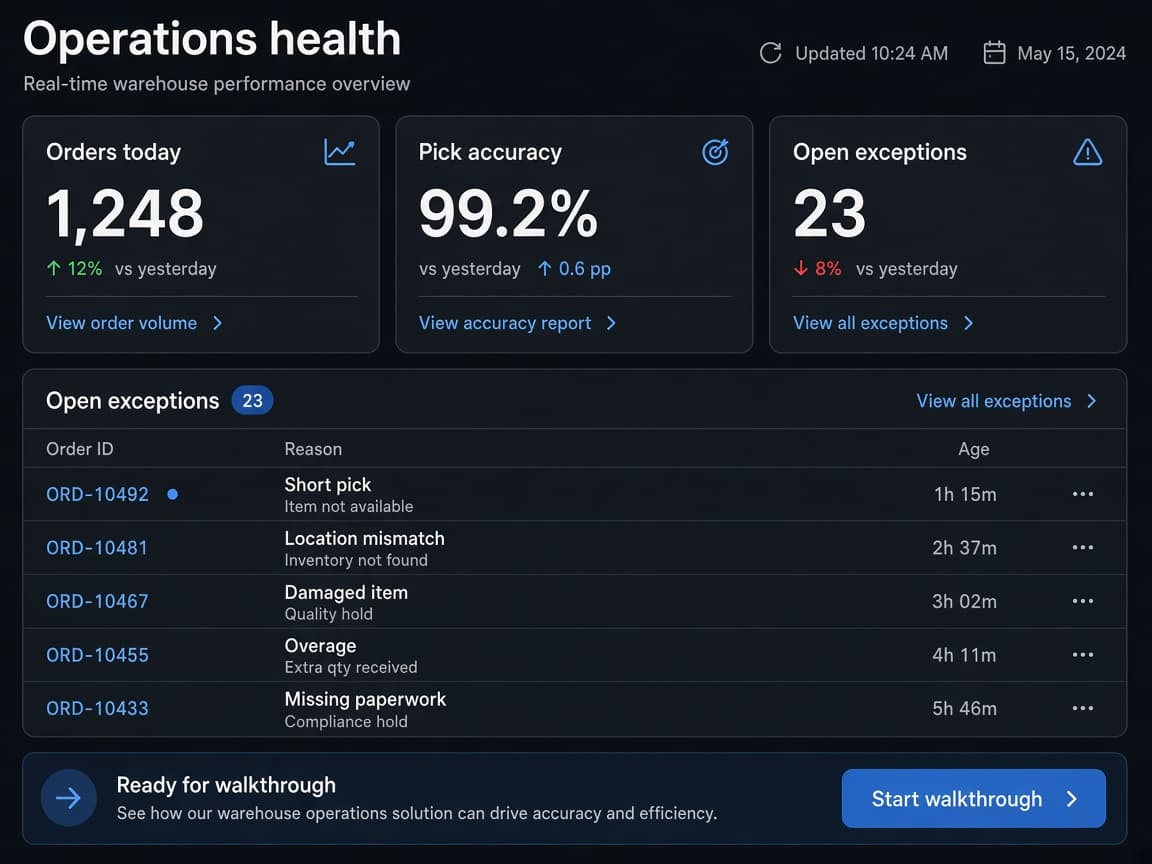This screenshot has width=1152, height=864.
Task: Click the Operations health page title
Action: 212,39
